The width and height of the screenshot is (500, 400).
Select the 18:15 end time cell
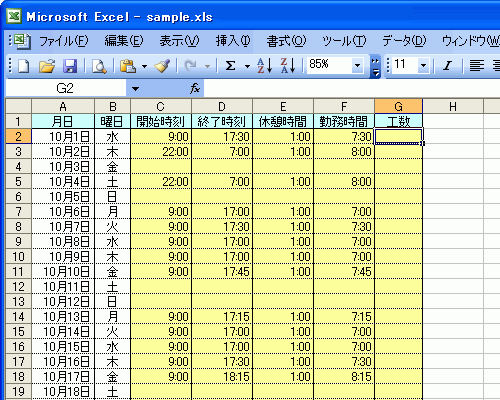222,376
